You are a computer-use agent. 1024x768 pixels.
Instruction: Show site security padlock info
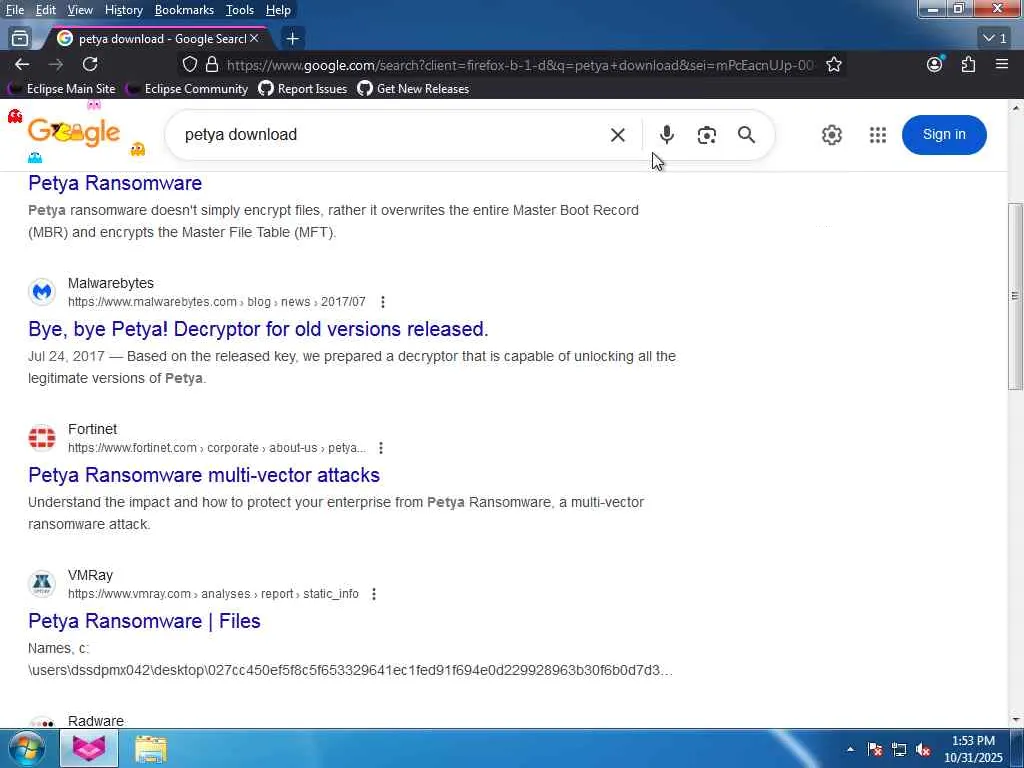pos(212,64)
